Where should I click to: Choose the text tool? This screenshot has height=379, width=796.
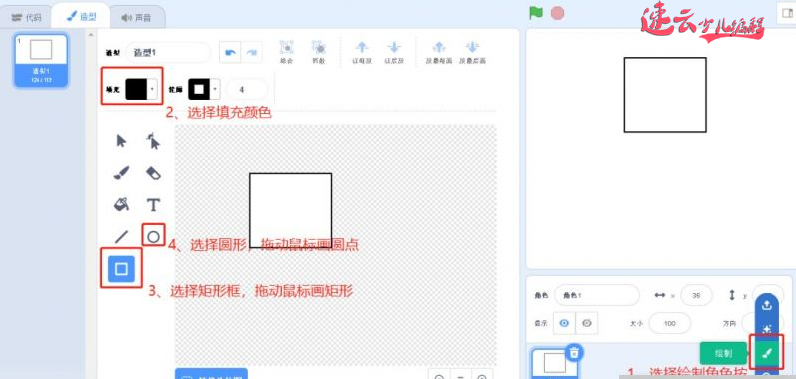[x=153, y=205]
